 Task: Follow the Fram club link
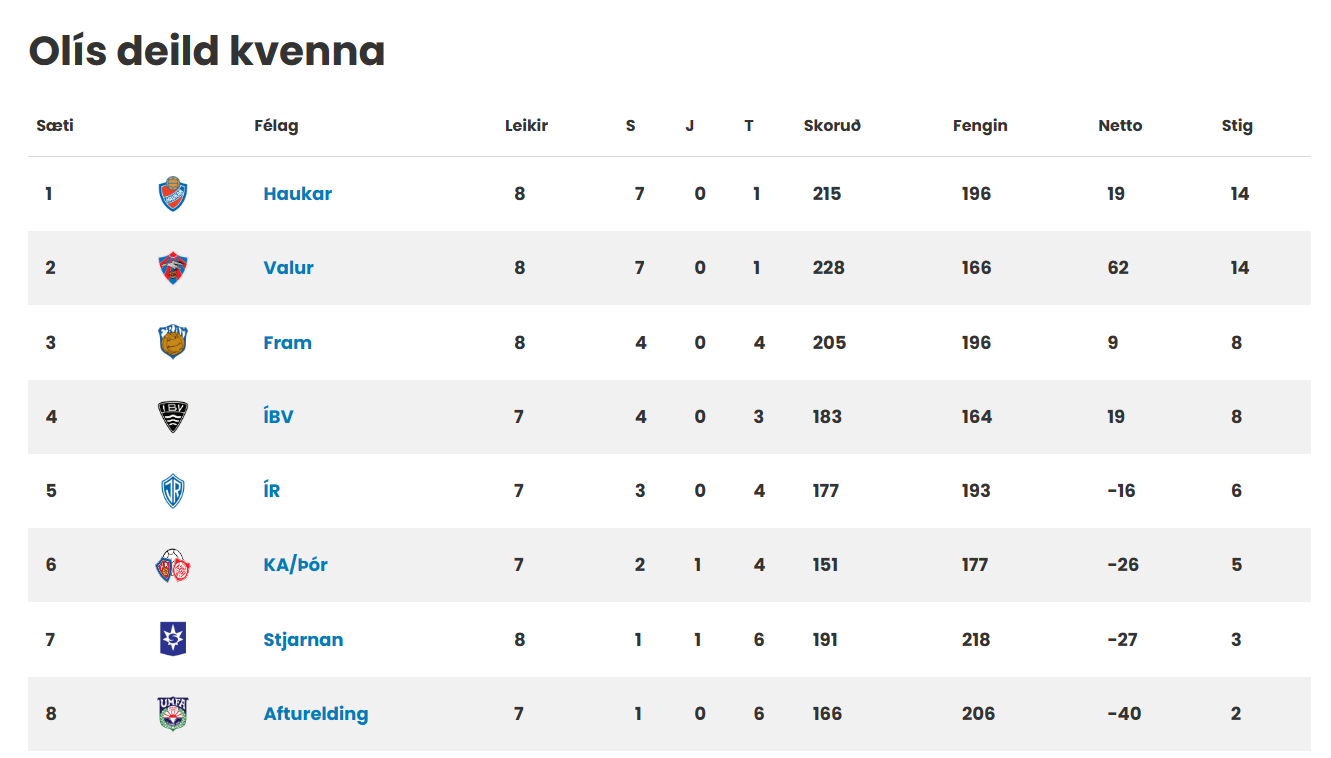(x=288, y=343)
